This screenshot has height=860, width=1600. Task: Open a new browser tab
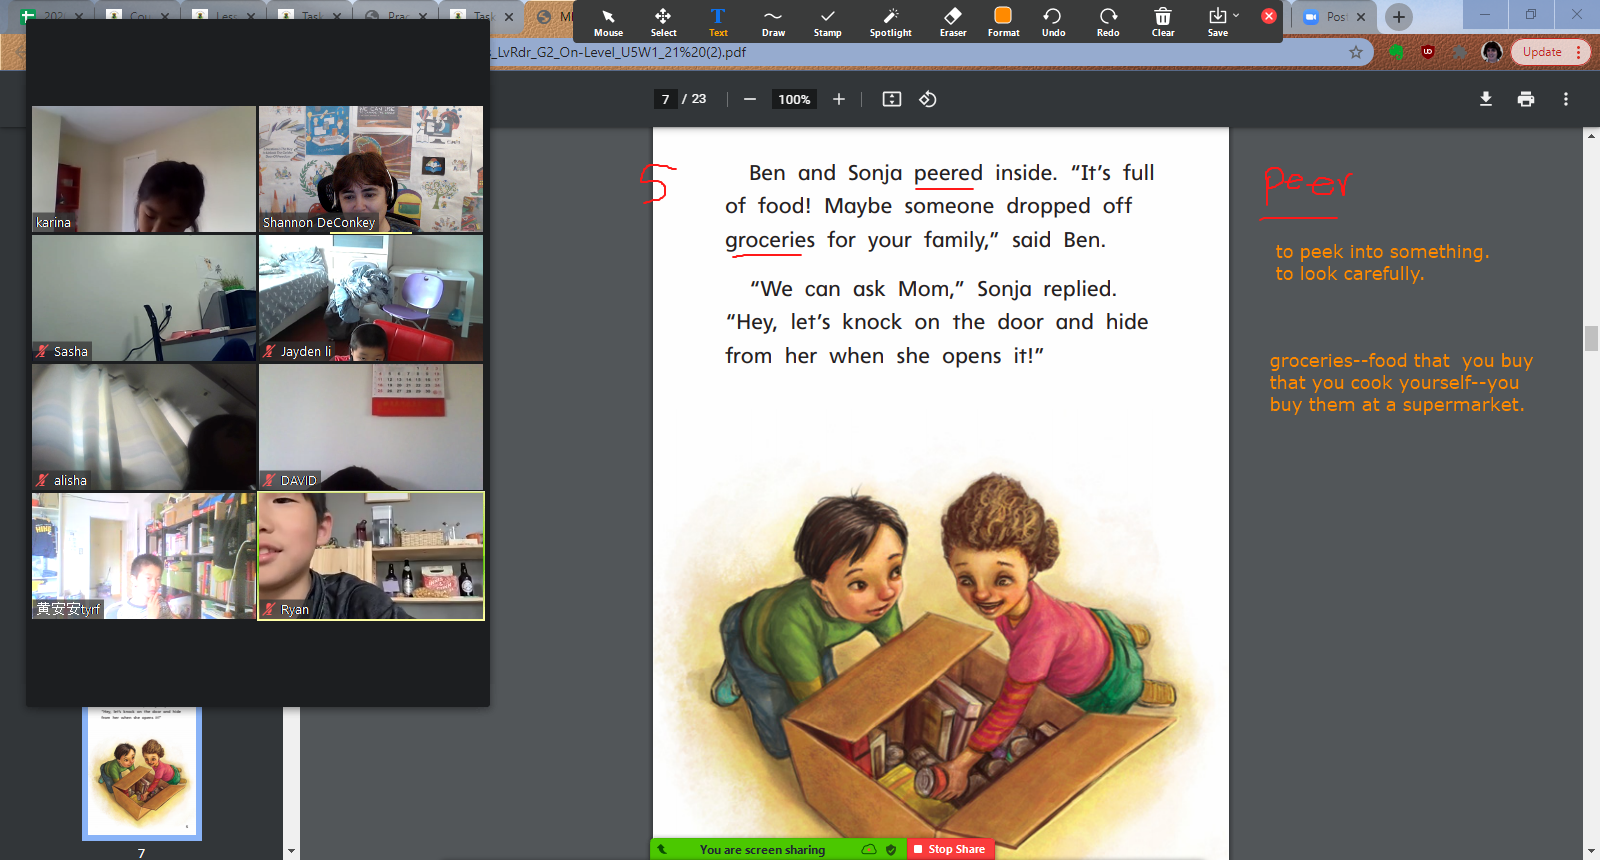click(1399, 17)
